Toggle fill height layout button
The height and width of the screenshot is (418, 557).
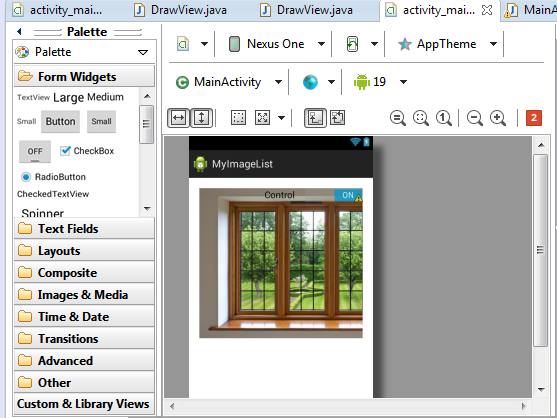201,118
